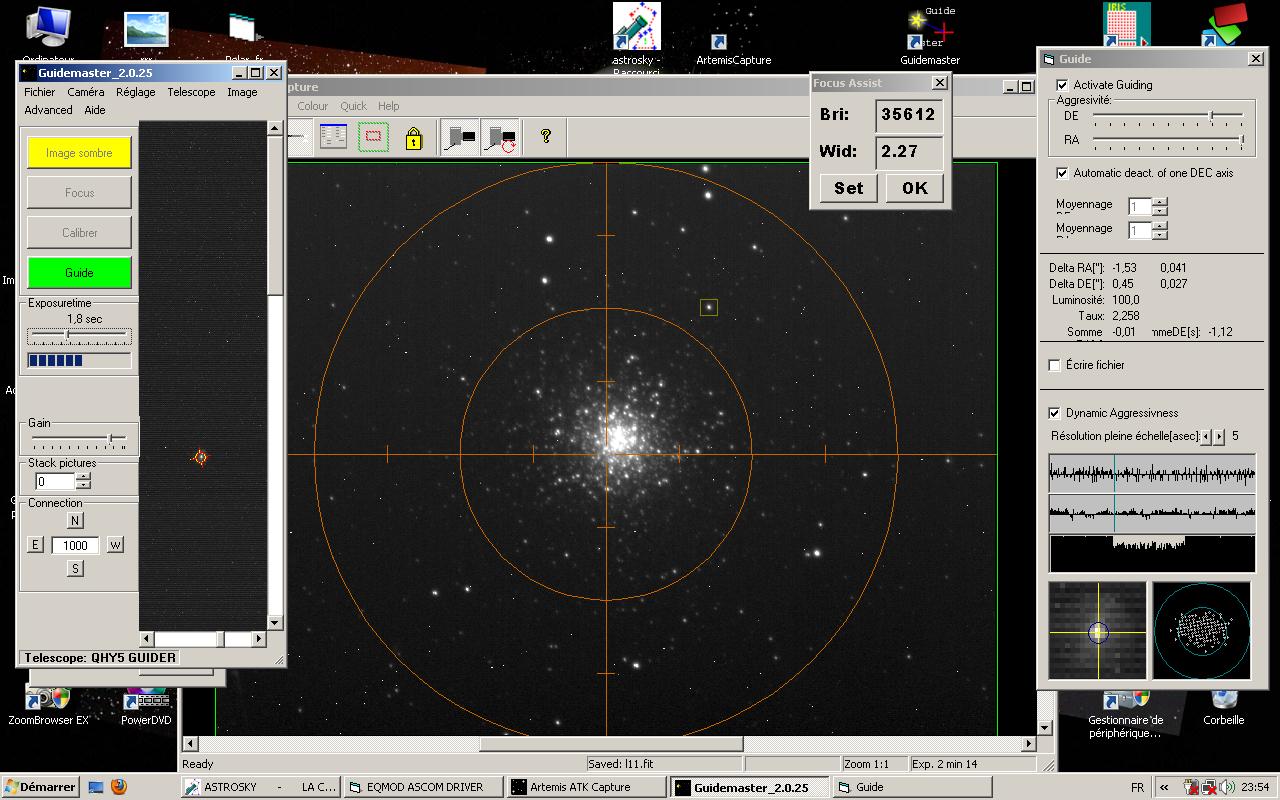
Task: Open the Telescope menu in Guidemaster
Action: (191, 92)
